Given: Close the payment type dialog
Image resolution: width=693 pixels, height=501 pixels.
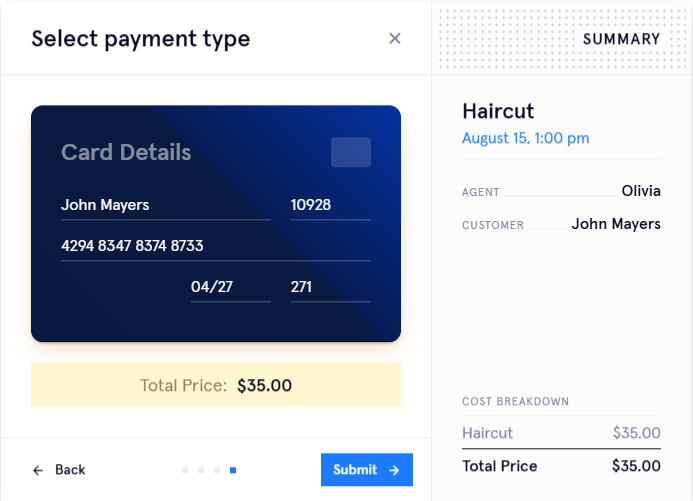Looking at the screenshot, I should coord(395,39).
